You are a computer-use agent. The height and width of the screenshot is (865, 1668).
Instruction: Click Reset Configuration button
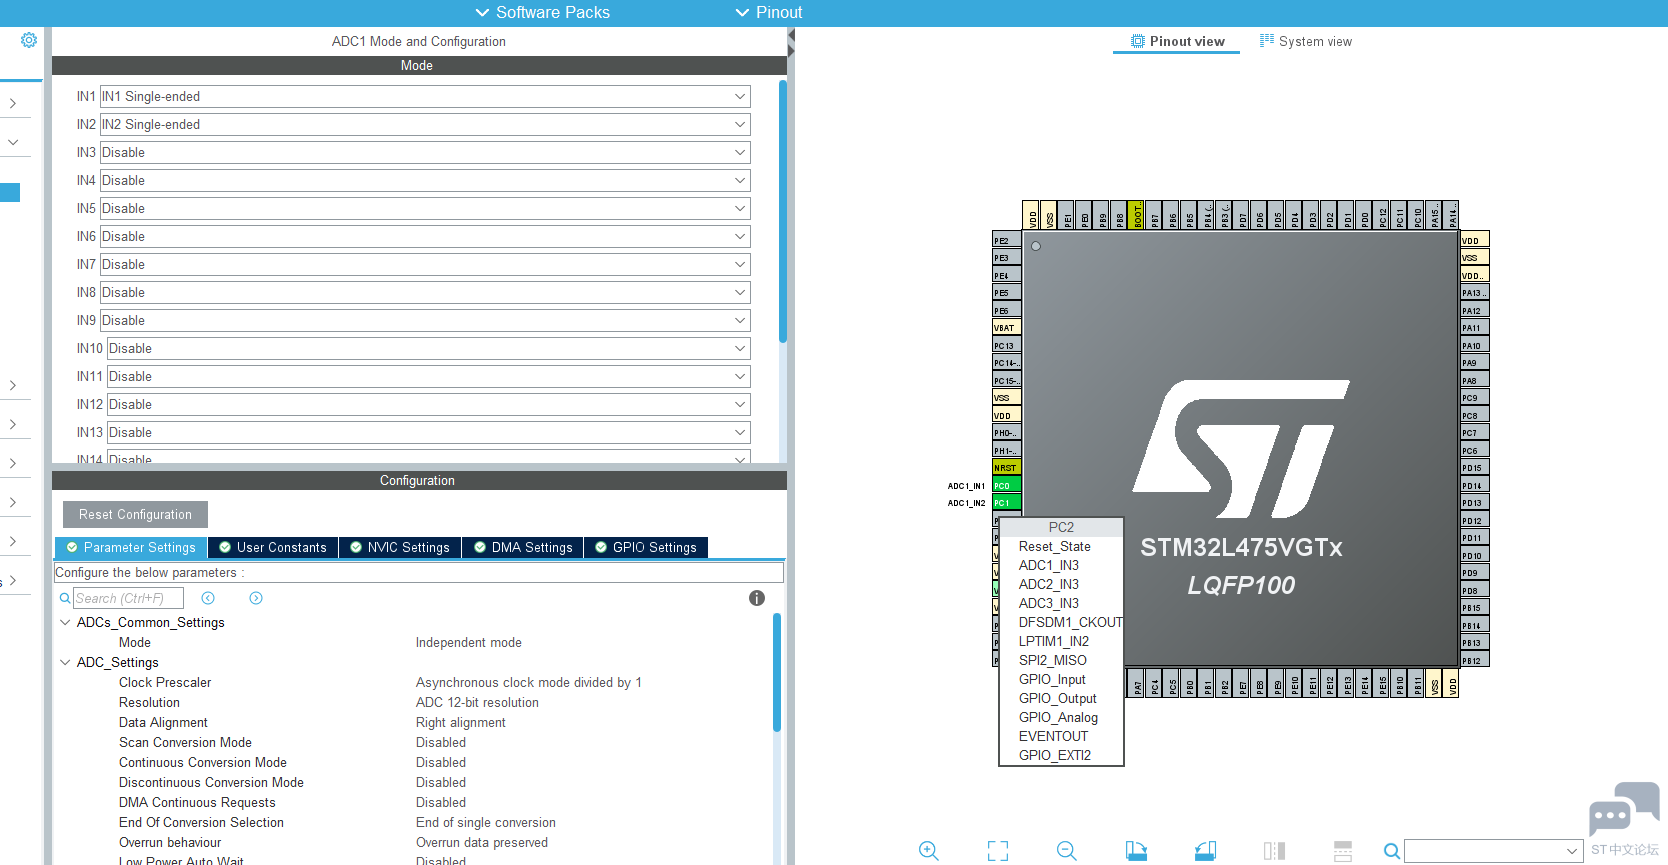[x=135, y=514]
